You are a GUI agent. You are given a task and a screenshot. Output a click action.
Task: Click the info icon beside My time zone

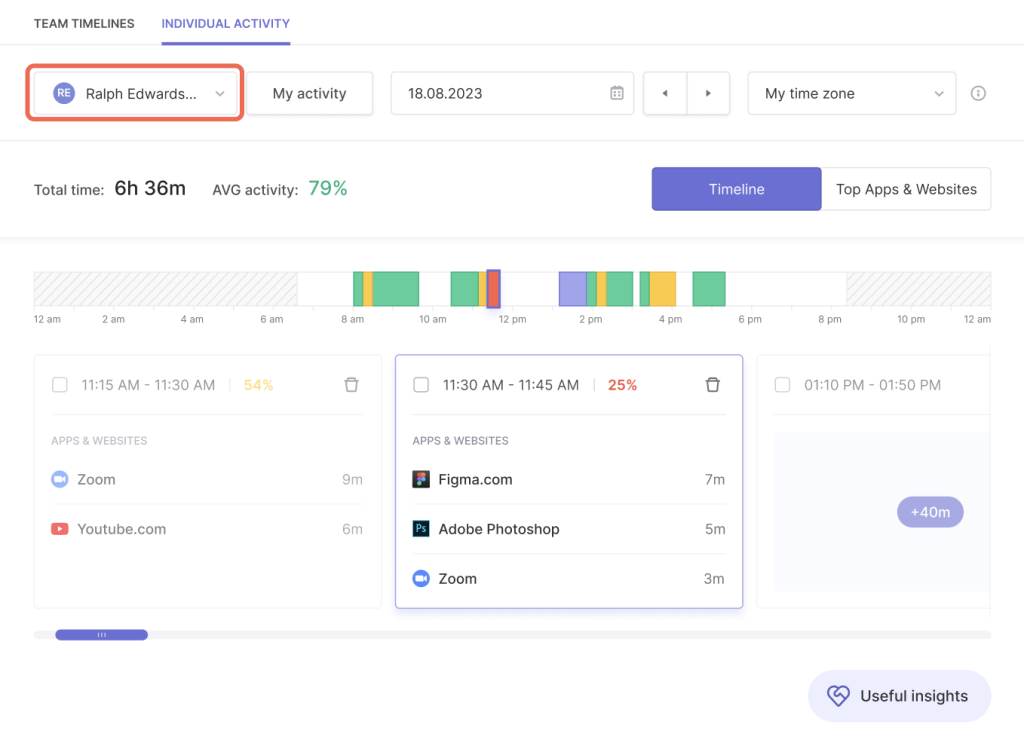coord(978,93)
